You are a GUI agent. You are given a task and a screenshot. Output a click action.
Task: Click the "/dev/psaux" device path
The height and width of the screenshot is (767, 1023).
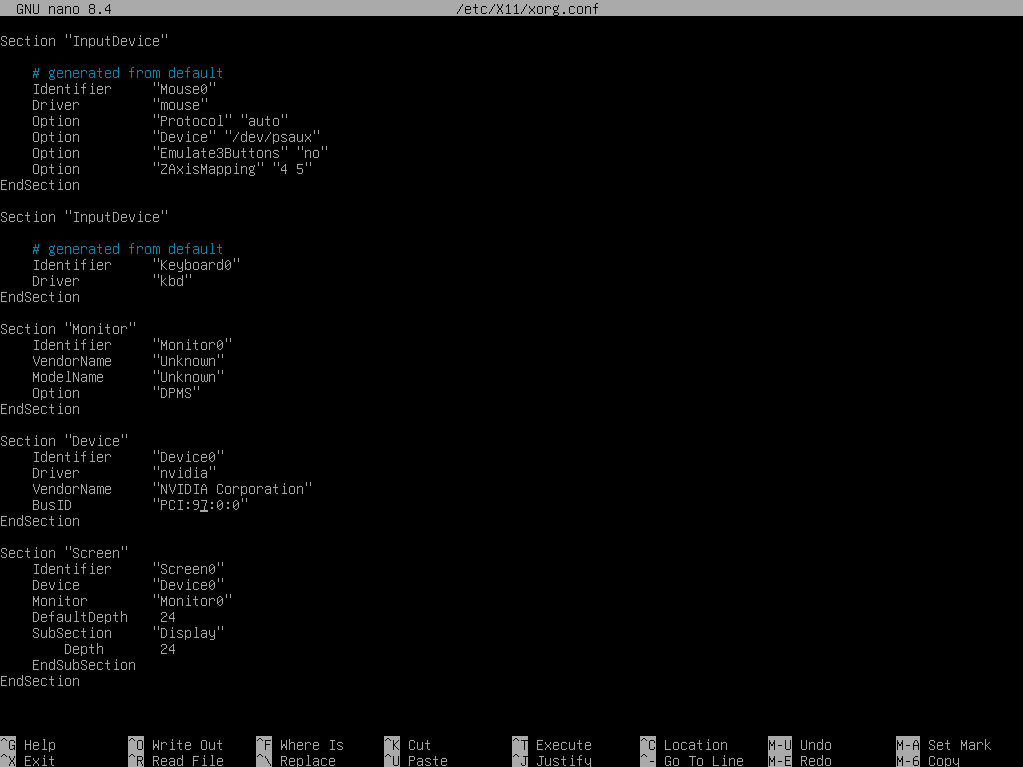tap(271, 137)
